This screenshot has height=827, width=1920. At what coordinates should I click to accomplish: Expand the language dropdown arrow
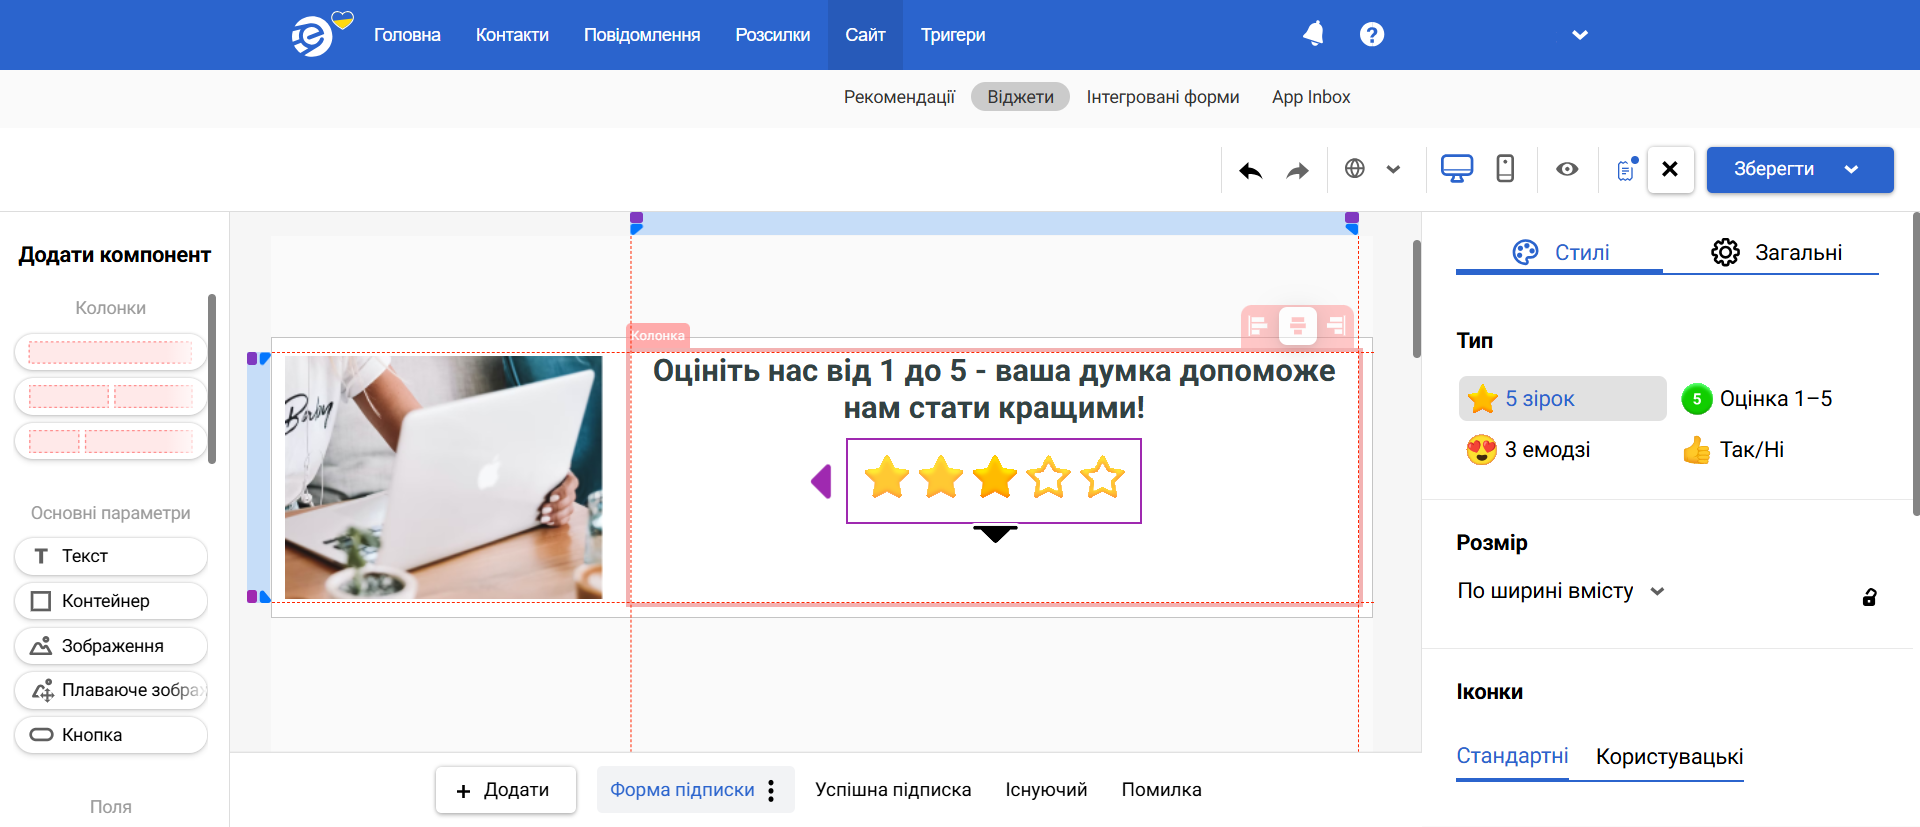pyautogui.click(x=1393, y=169)
